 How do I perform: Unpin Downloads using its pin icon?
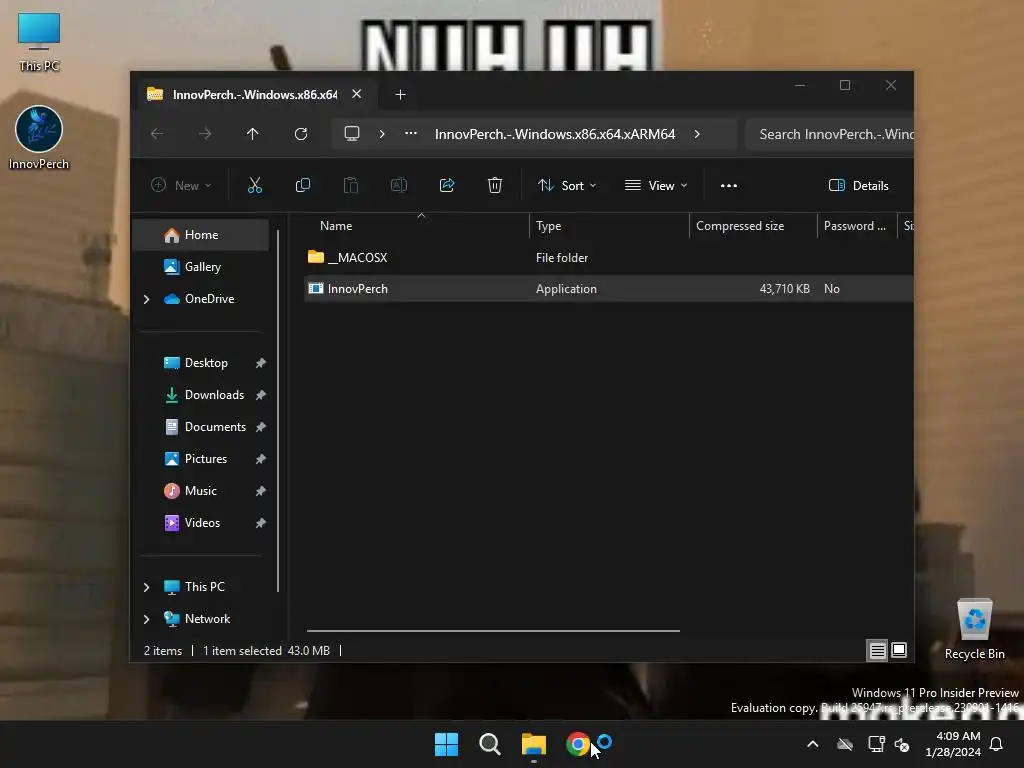click(x=260, y=394)
